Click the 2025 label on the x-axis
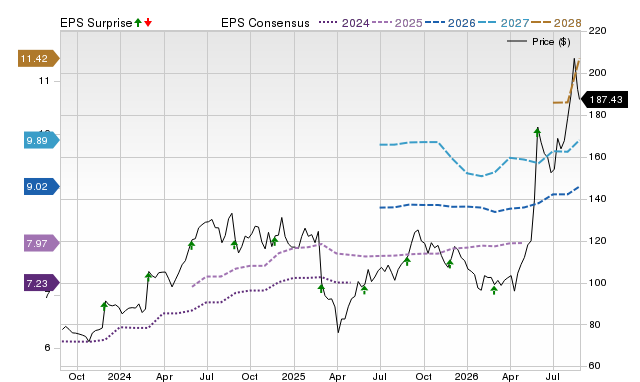 (x=293, y=376)
